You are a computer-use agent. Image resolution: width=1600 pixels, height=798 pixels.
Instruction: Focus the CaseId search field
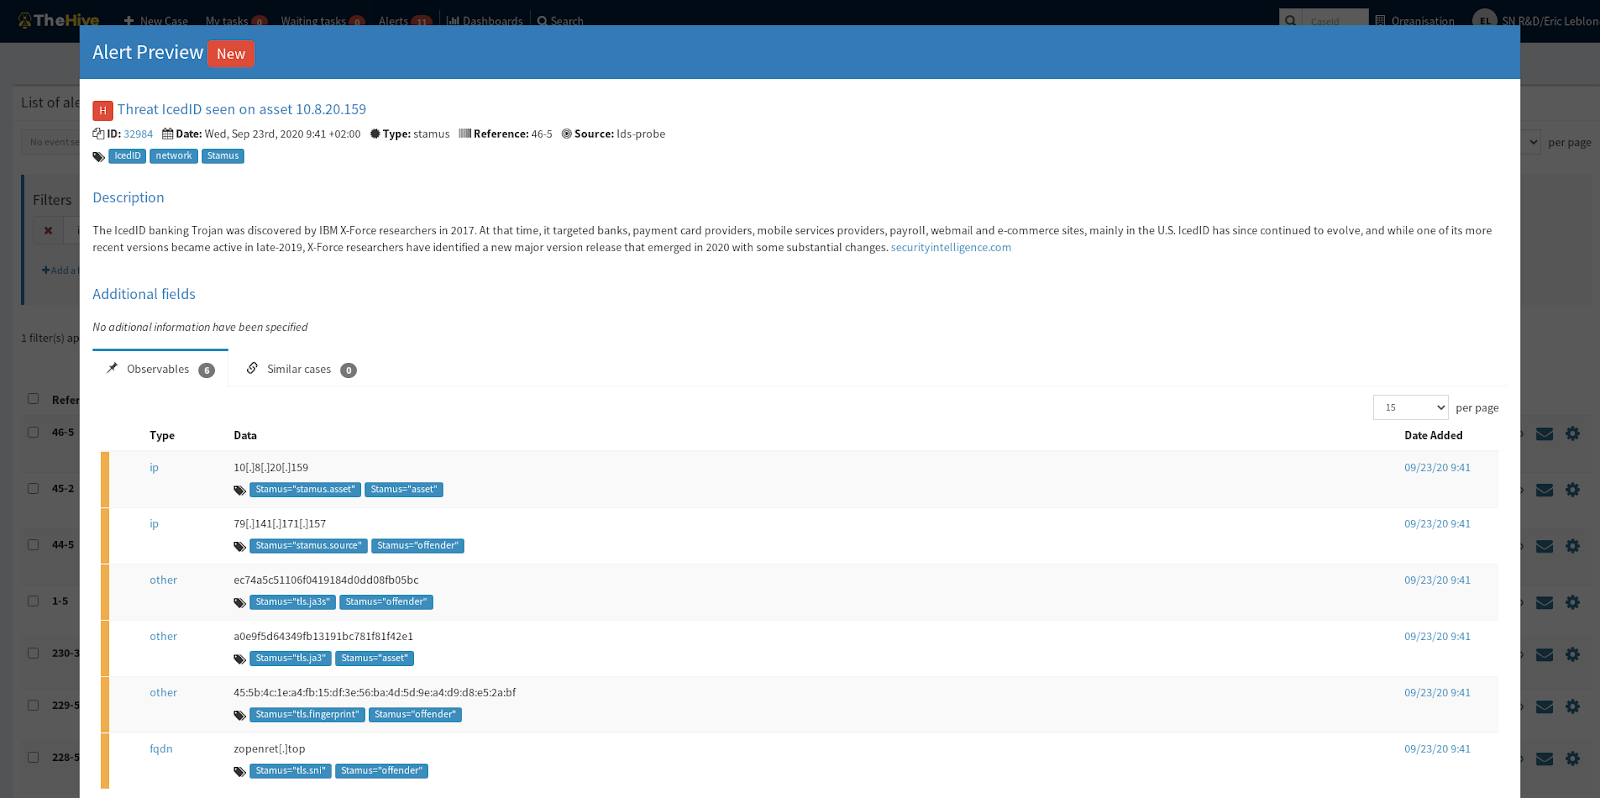point(1336,20)
